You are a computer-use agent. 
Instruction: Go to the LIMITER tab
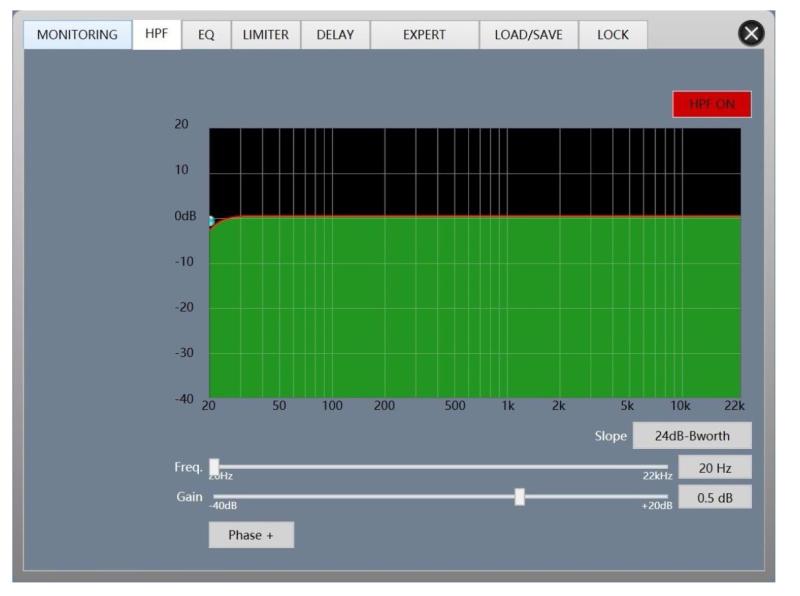click(x=265, y=34)
